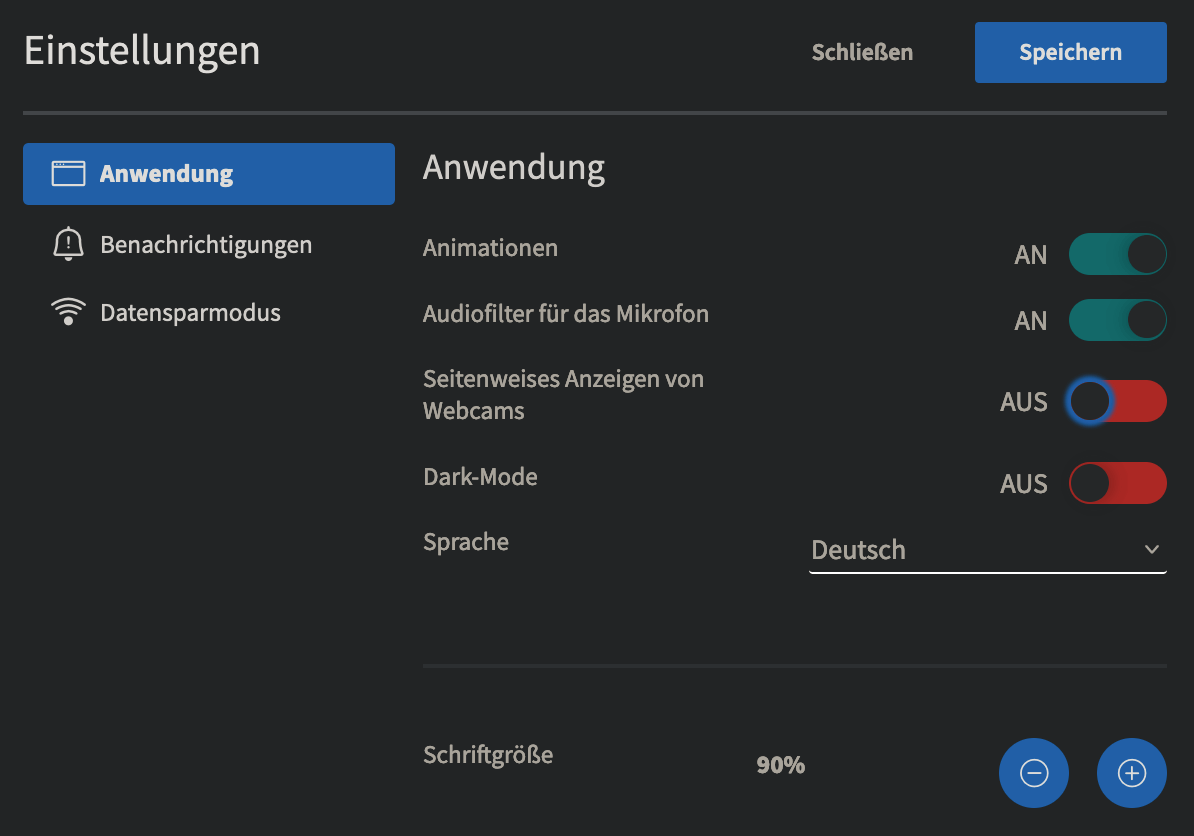Switch to the Benachrichtigungen tab
Viewport: 1194px width, 836px height.
point(206,245)
